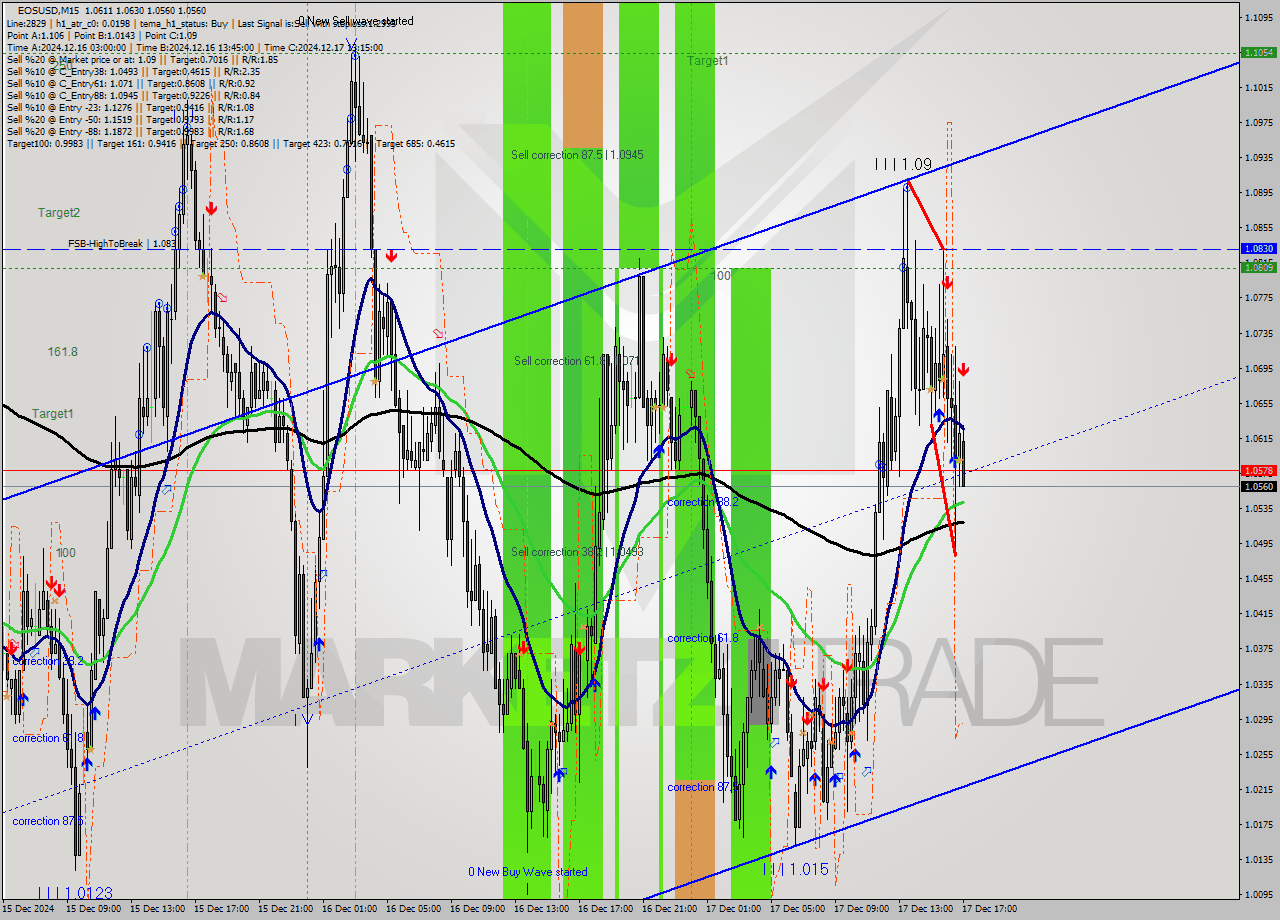Click the '15 Dec 2024' time axis label

[28, 909]
